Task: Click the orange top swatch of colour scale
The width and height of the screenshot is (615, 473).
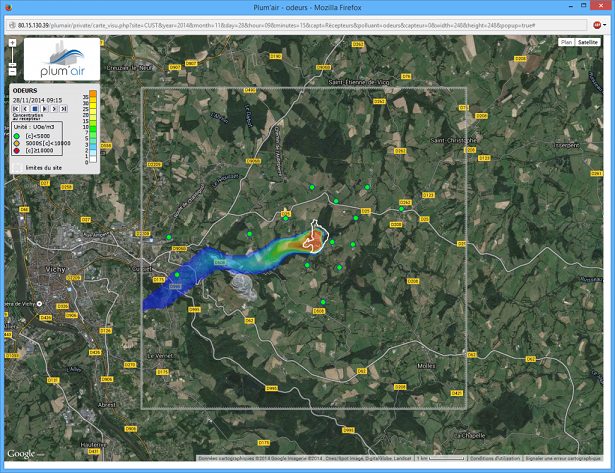Action: point(93,94)
